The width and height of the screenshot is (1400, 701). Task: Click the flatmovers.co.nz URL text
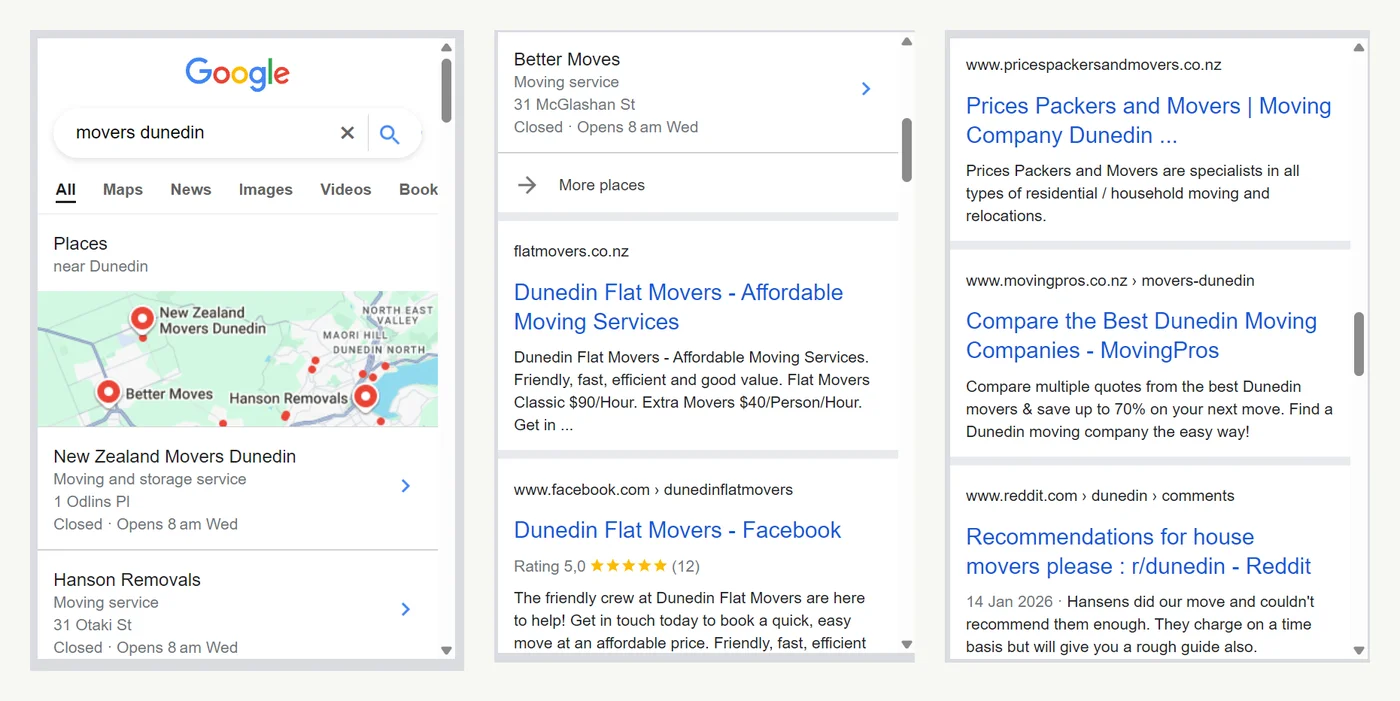click(x=571, y=251)
